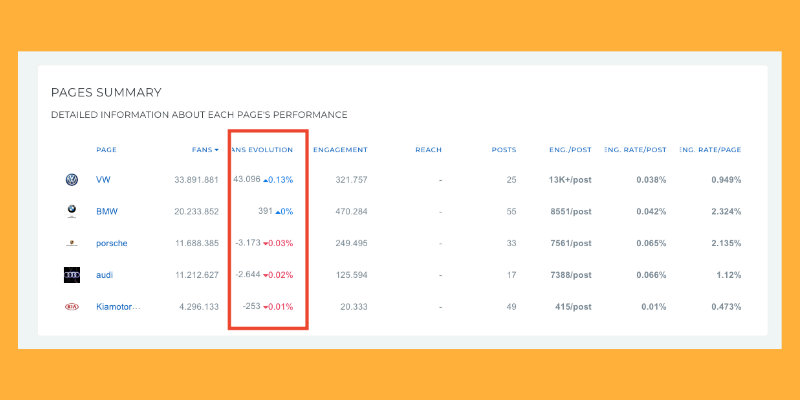
Task: Click audi engagement rate per post 0.066%
Action: point(652,275)
